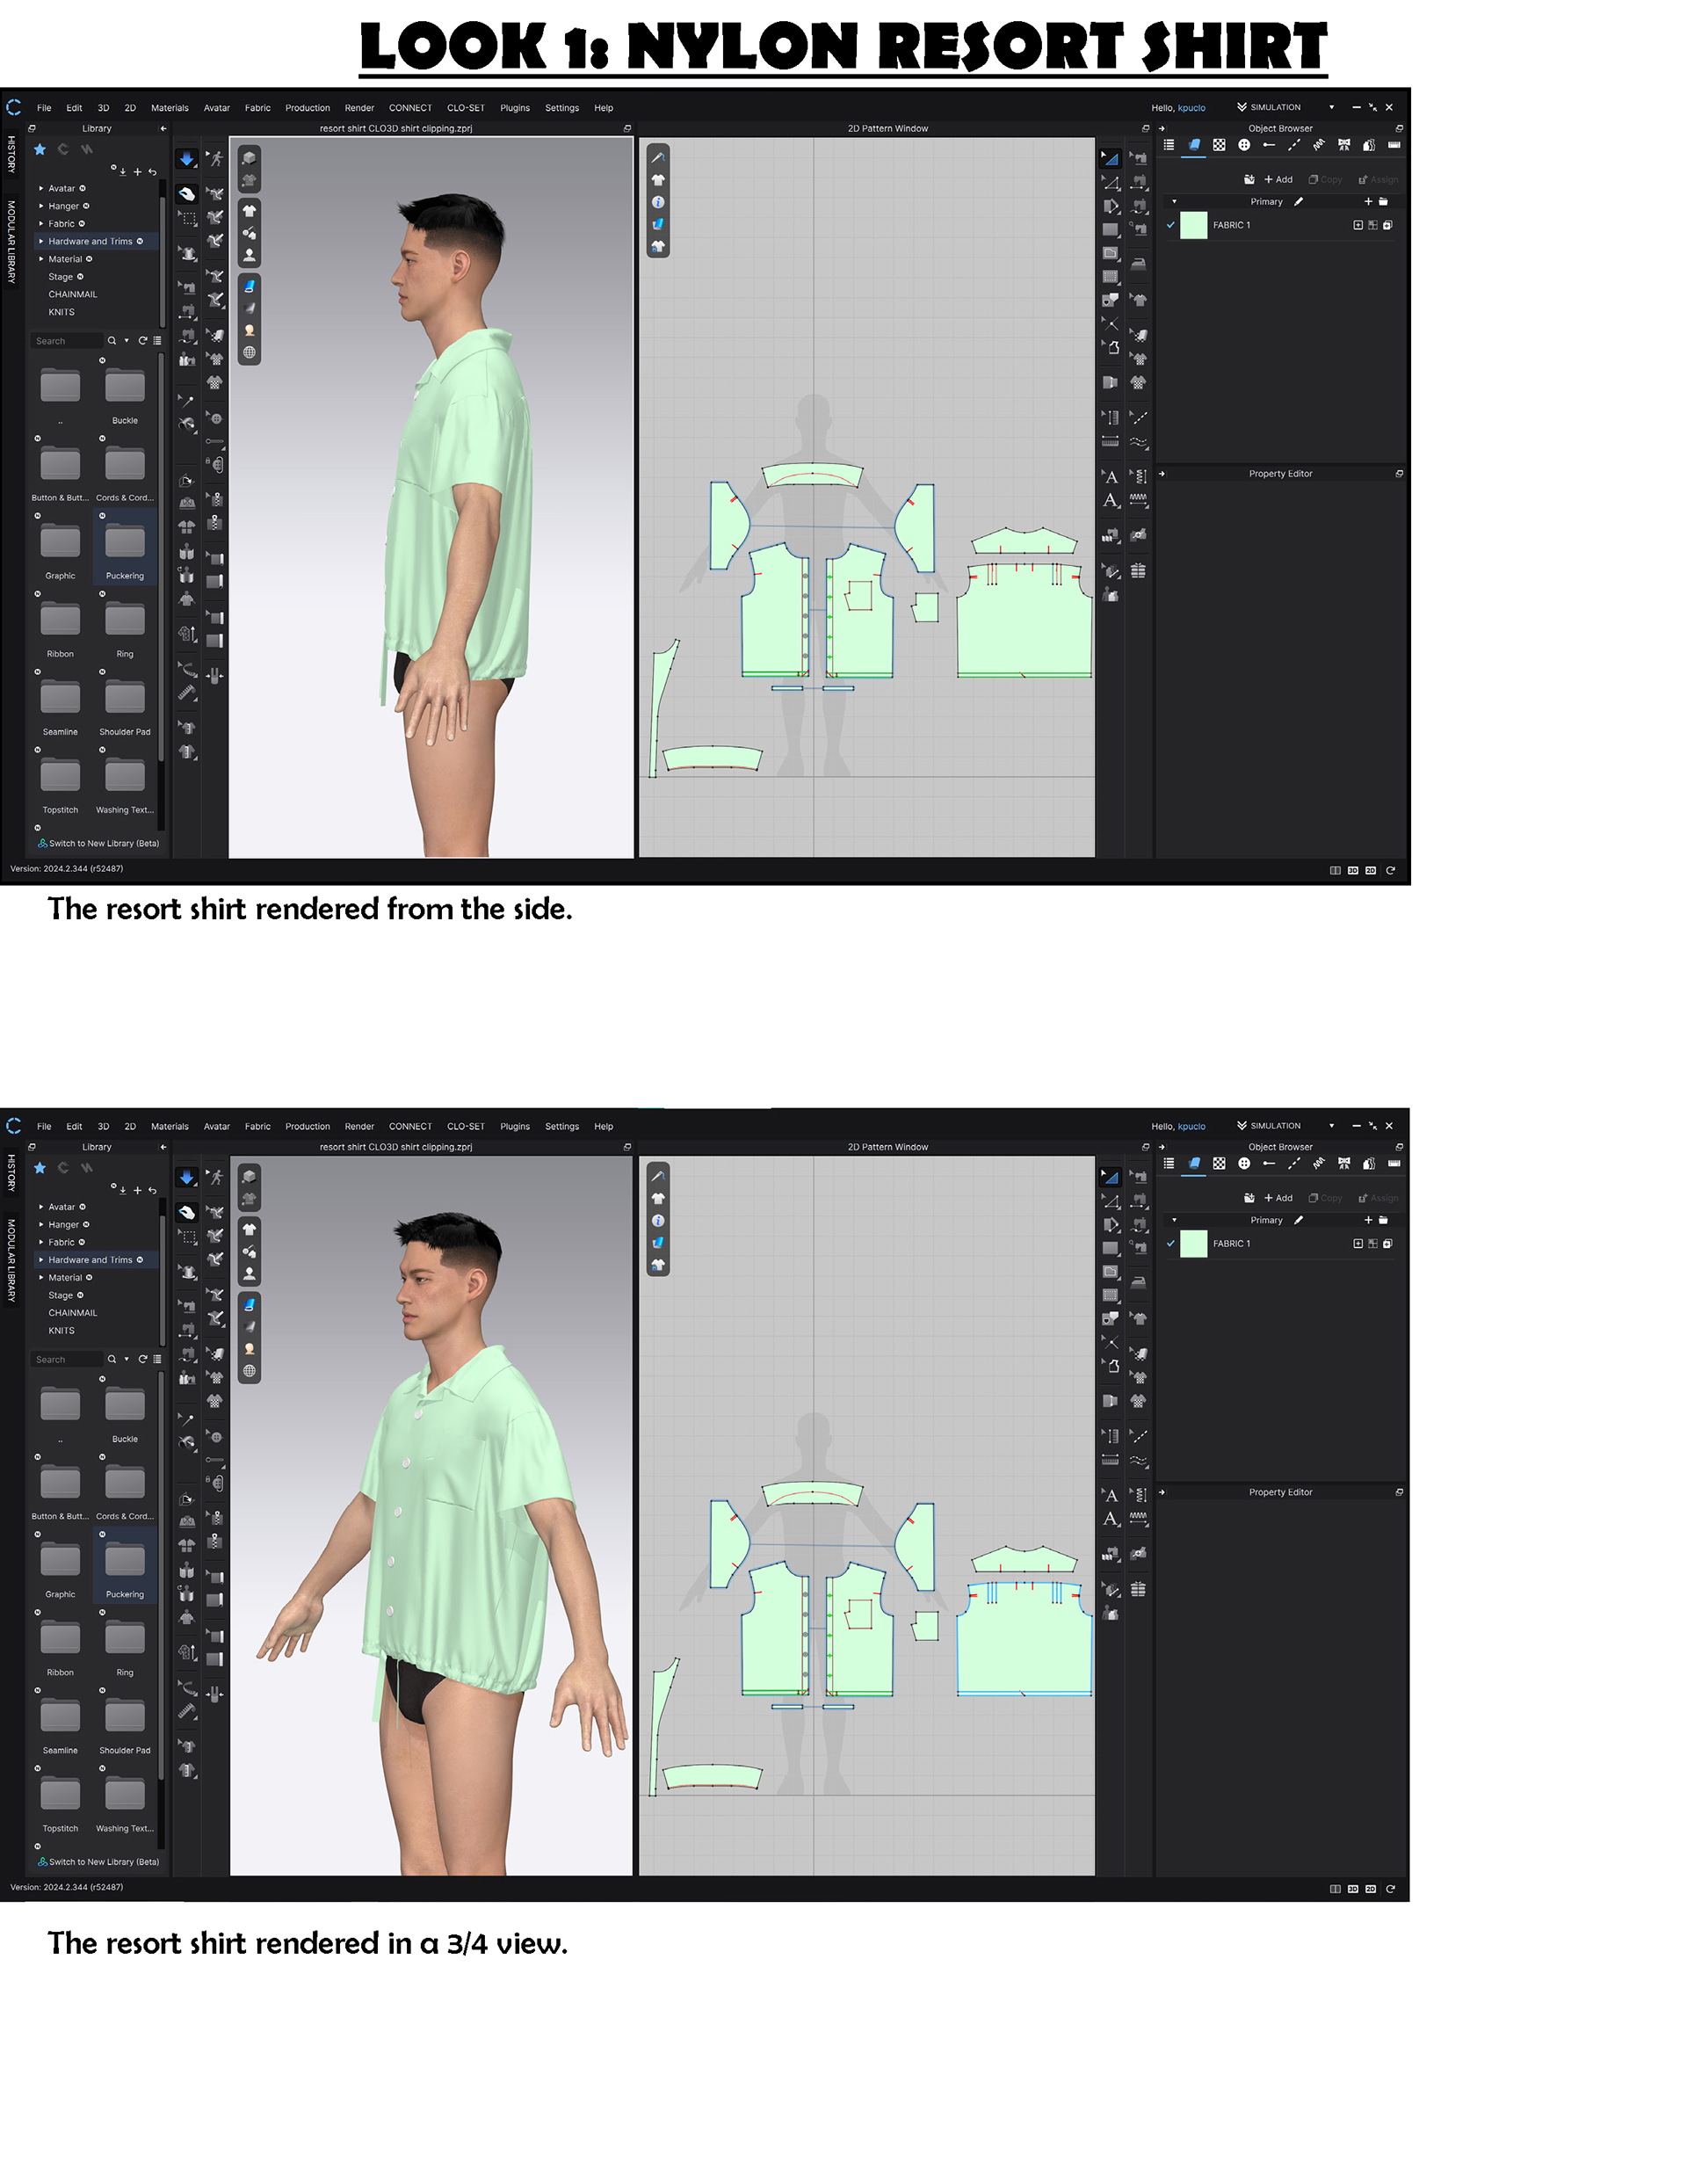The height and width of the screenshot is (2184, 1687).
Task: Click kpuclo username link in side-view screenshot
Action: coord(1191,108)
